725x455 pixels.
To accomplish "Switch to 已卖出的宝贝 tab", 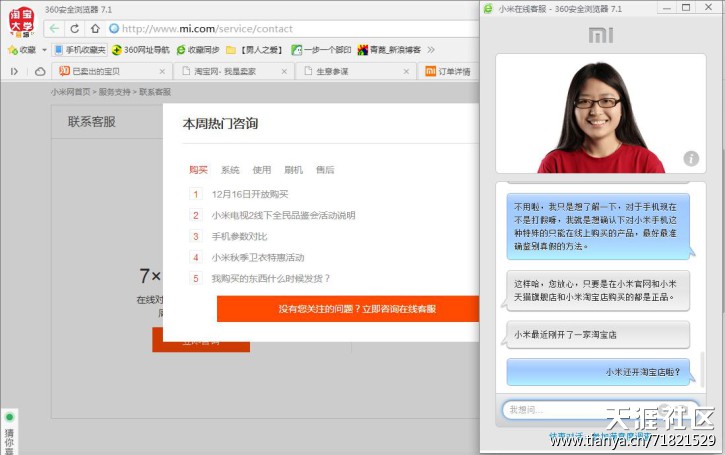I will [111, 71].
